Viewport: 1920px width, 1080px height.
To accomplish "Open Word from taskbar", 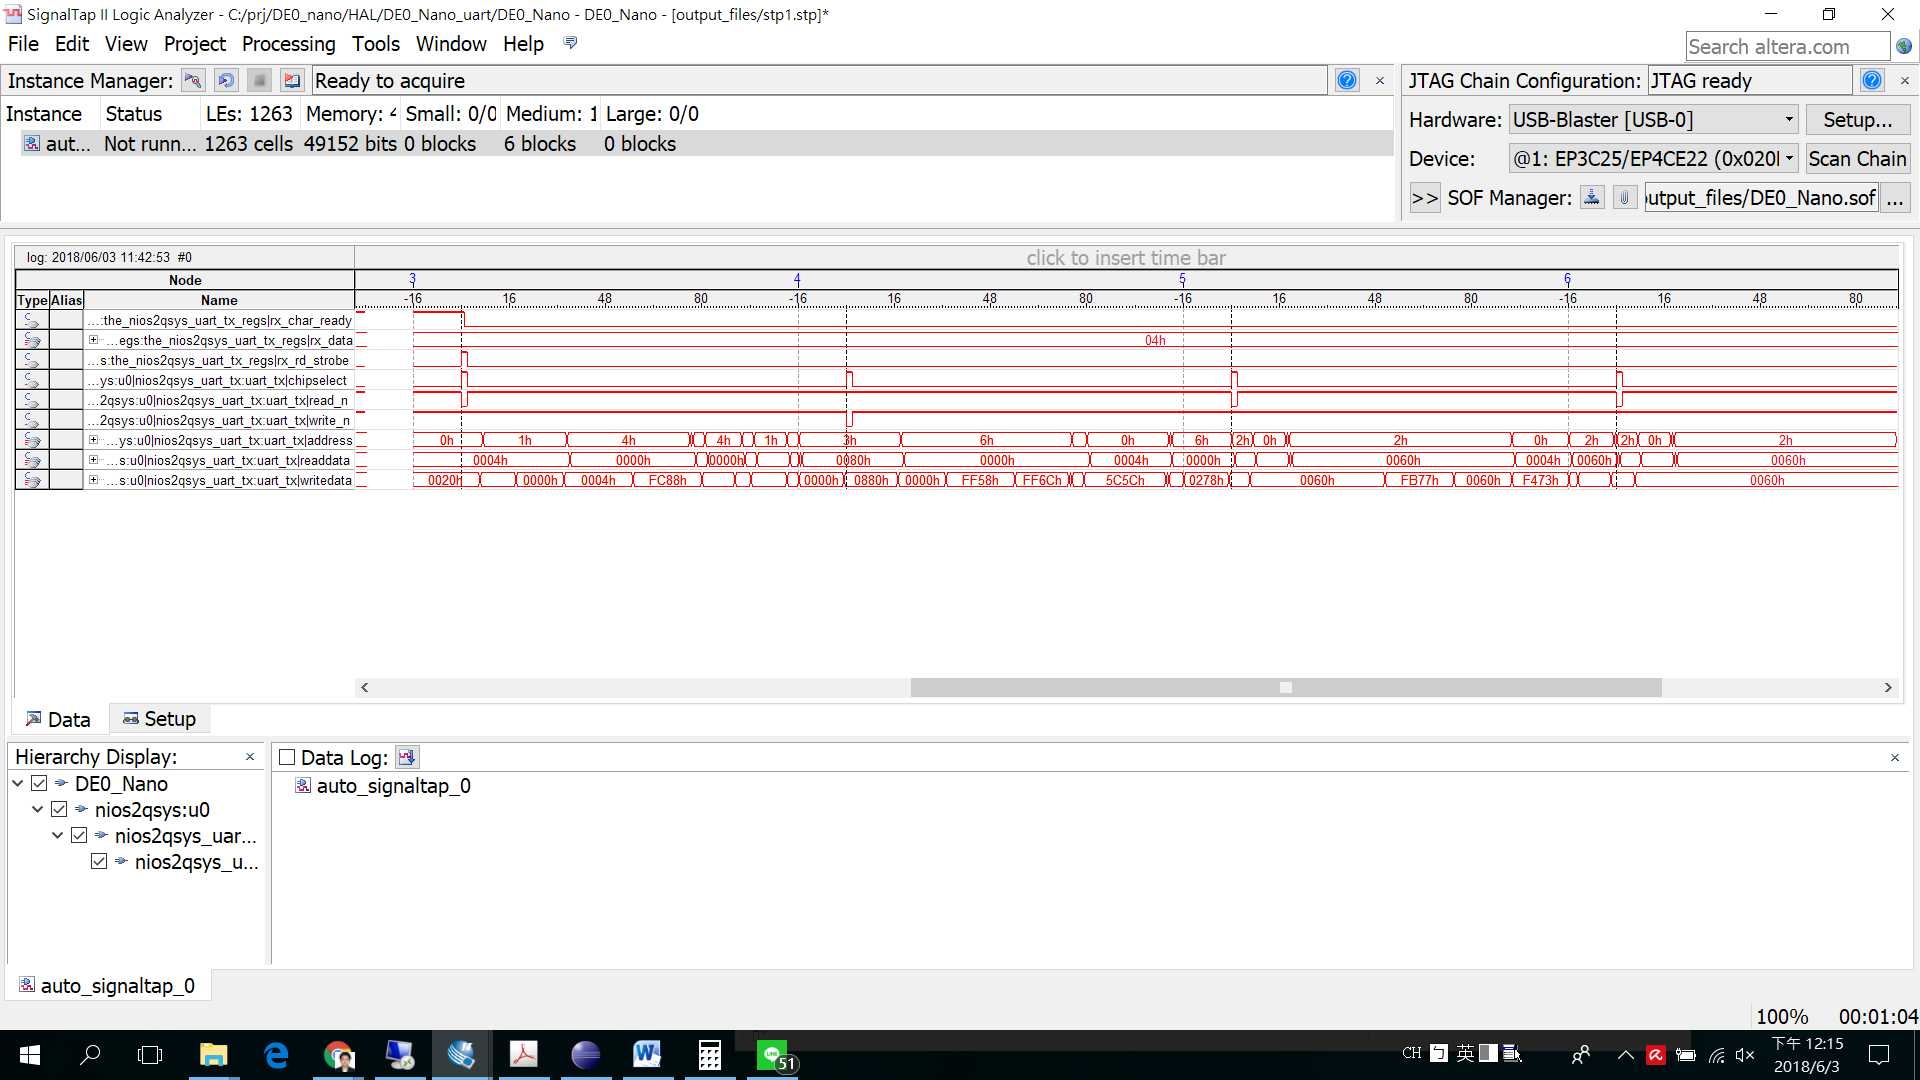I will point(647,1054).
